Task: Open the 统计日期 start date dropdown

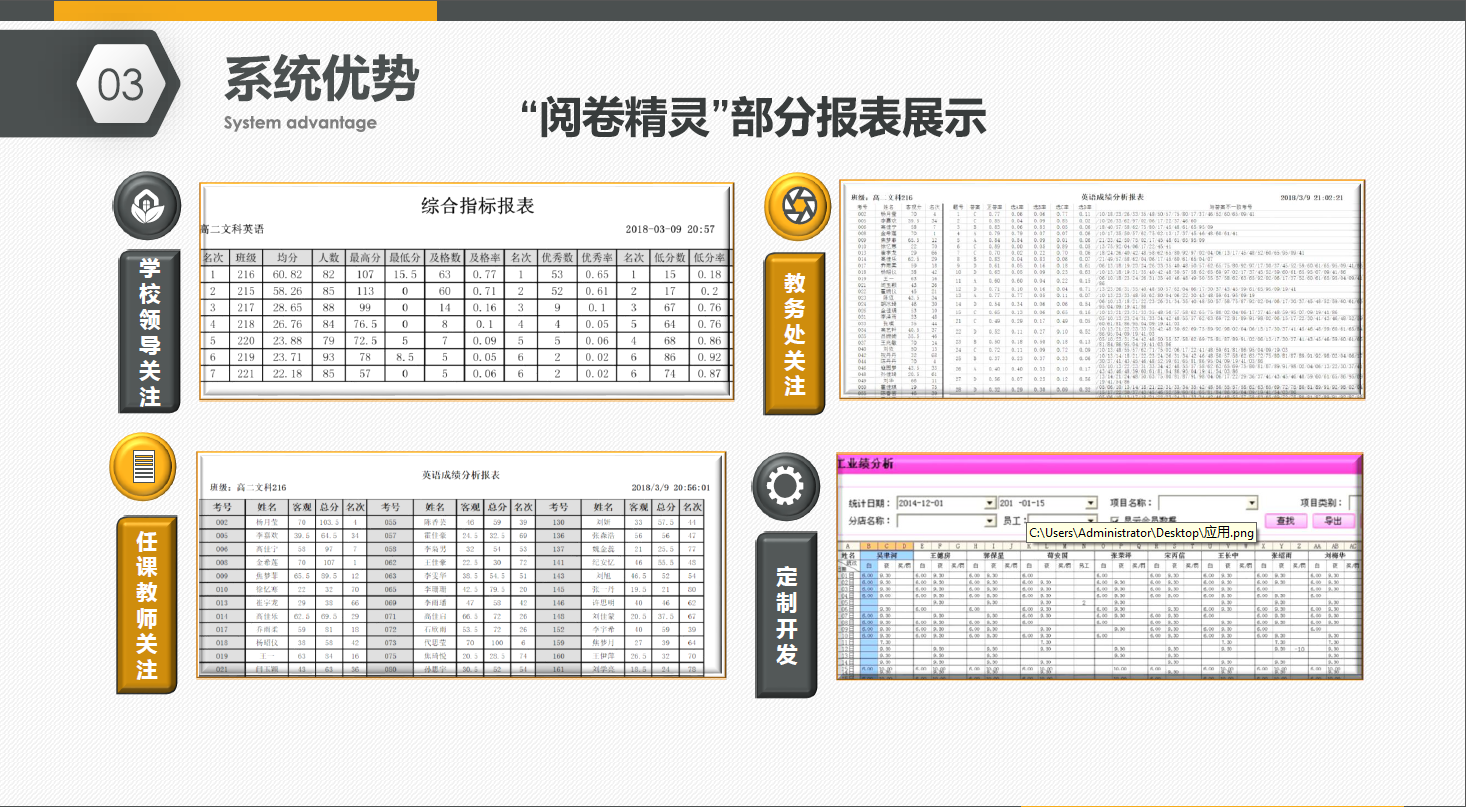Action: click(989, 503)
